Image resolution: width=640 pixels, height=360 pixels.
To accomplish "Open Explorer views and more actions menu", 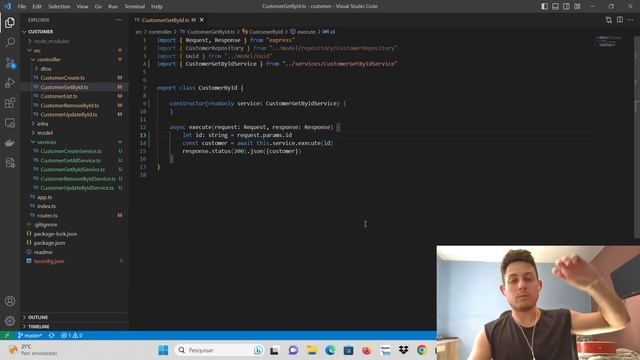I will pos(119,20).
